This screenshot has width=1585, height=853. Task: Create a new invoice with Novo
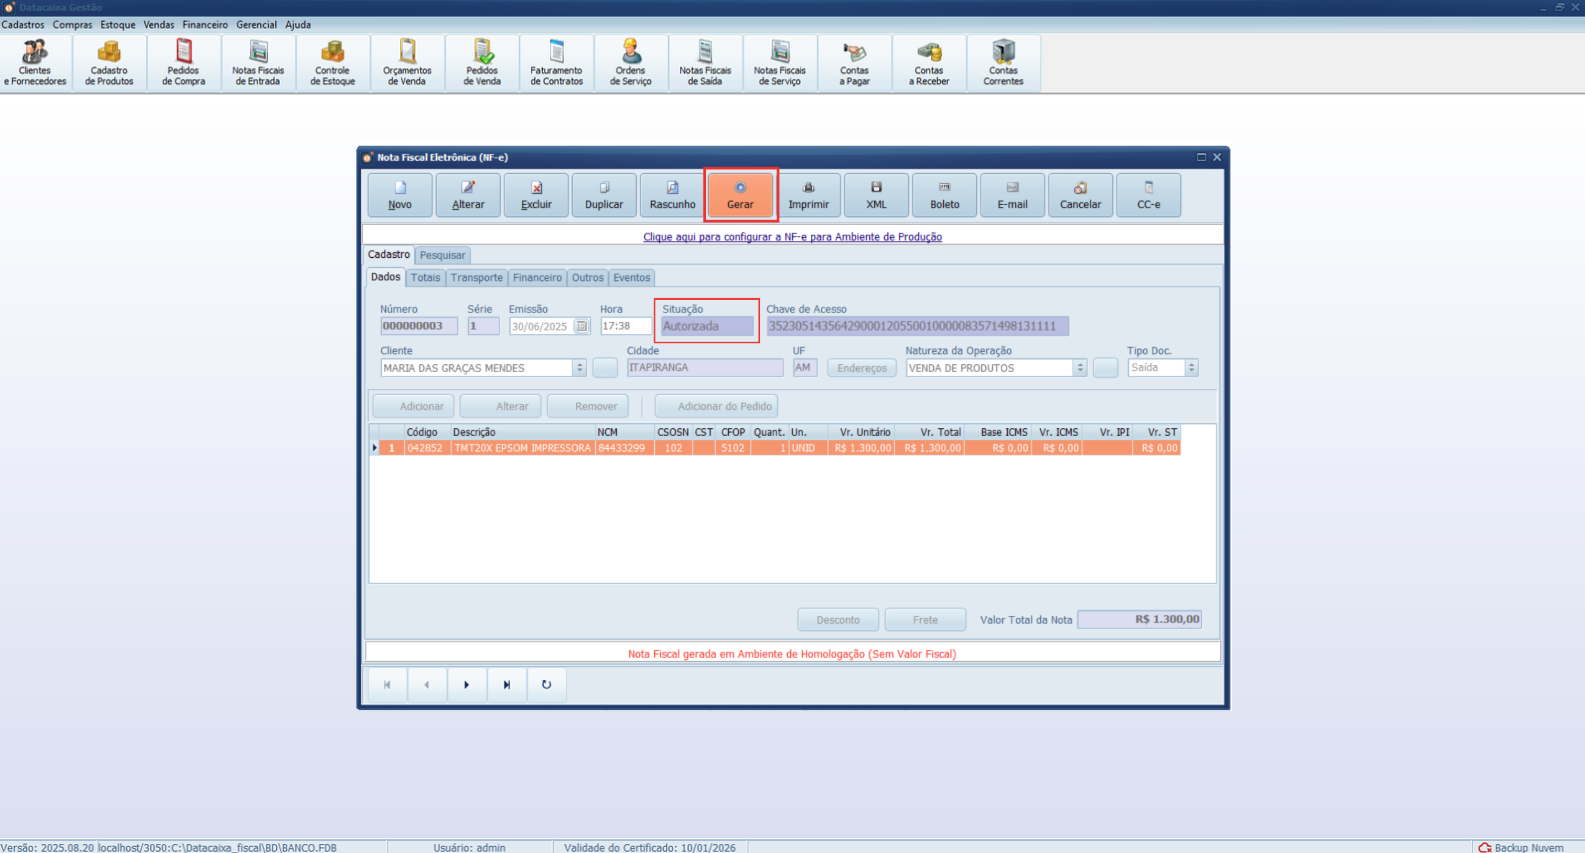pos(400,194)
